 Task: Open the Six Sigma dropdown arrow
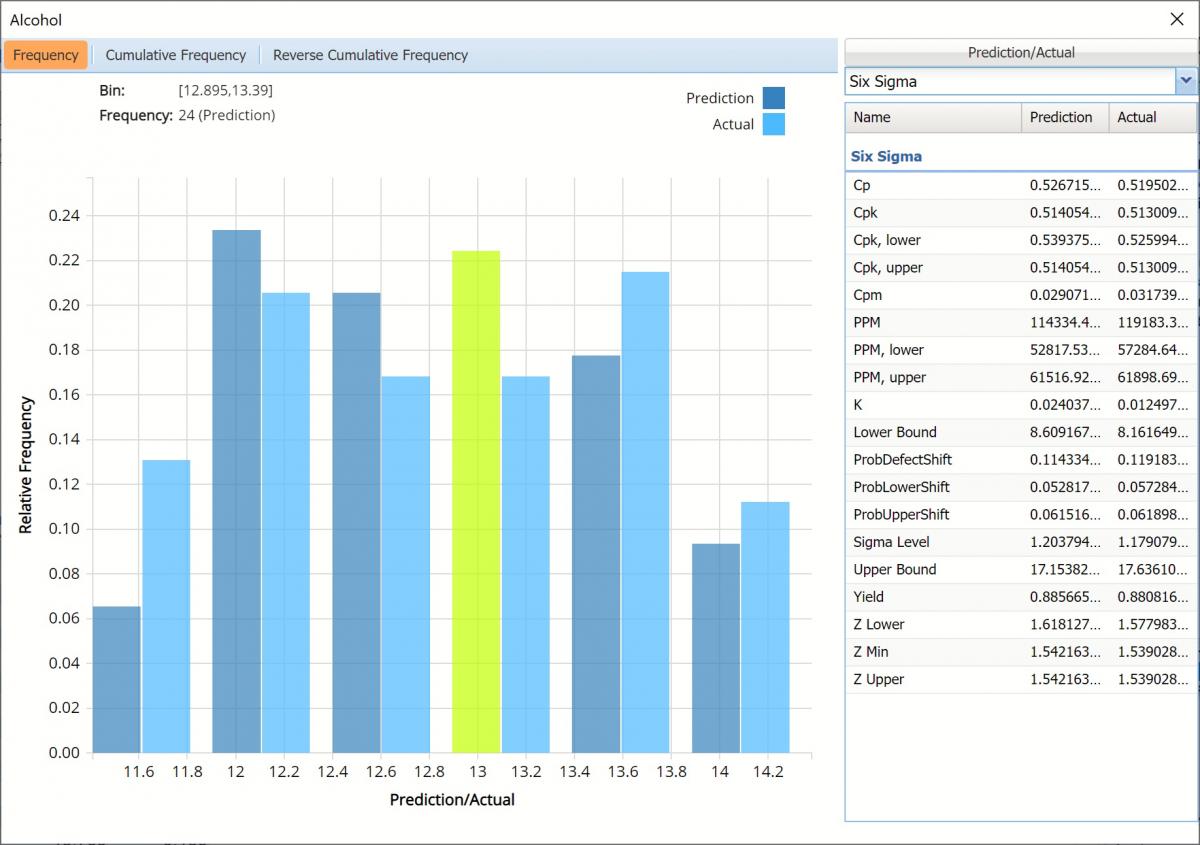[x=1186, y=81]
